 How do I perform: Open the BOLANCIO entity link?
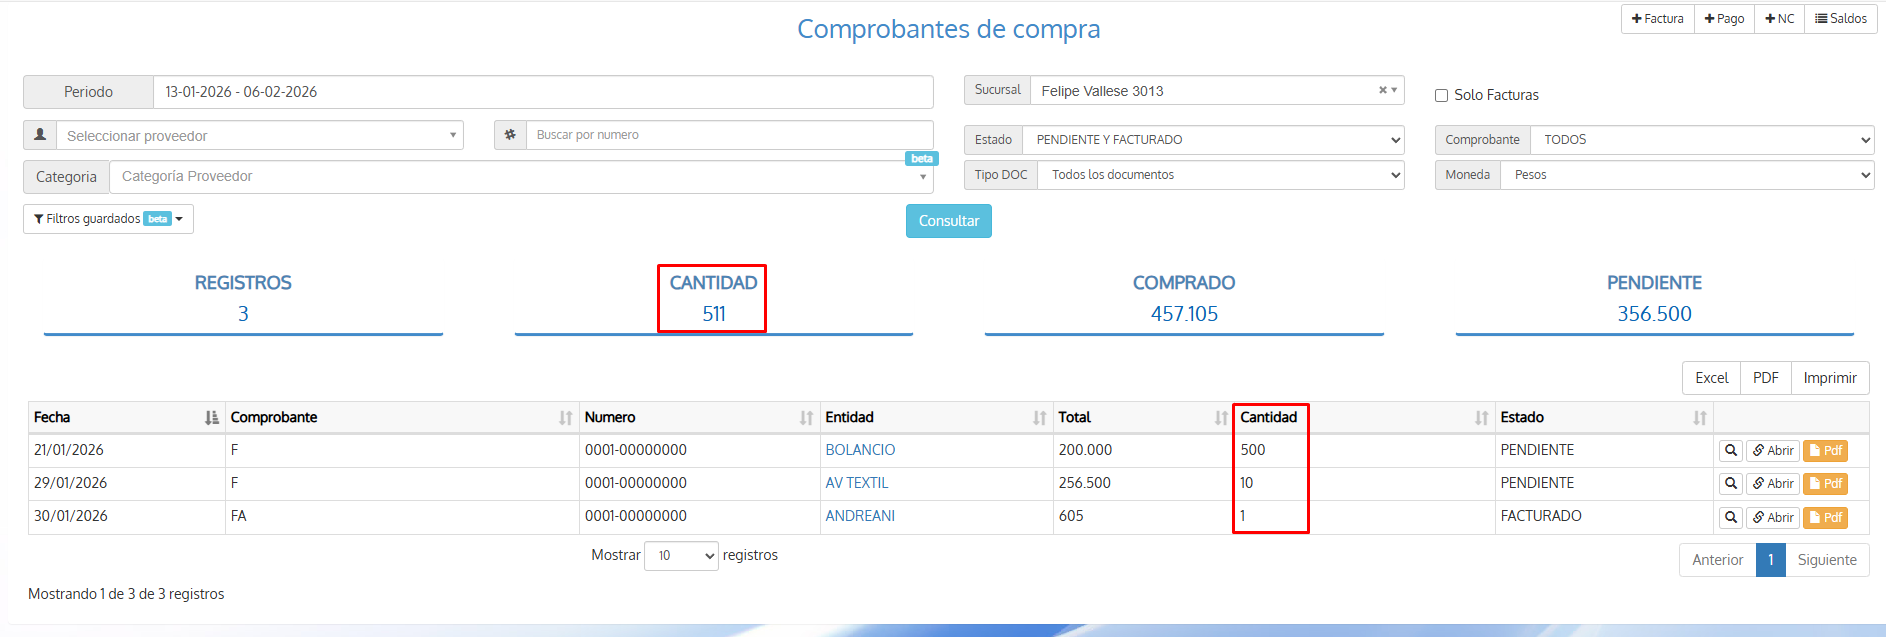[860, 450]
